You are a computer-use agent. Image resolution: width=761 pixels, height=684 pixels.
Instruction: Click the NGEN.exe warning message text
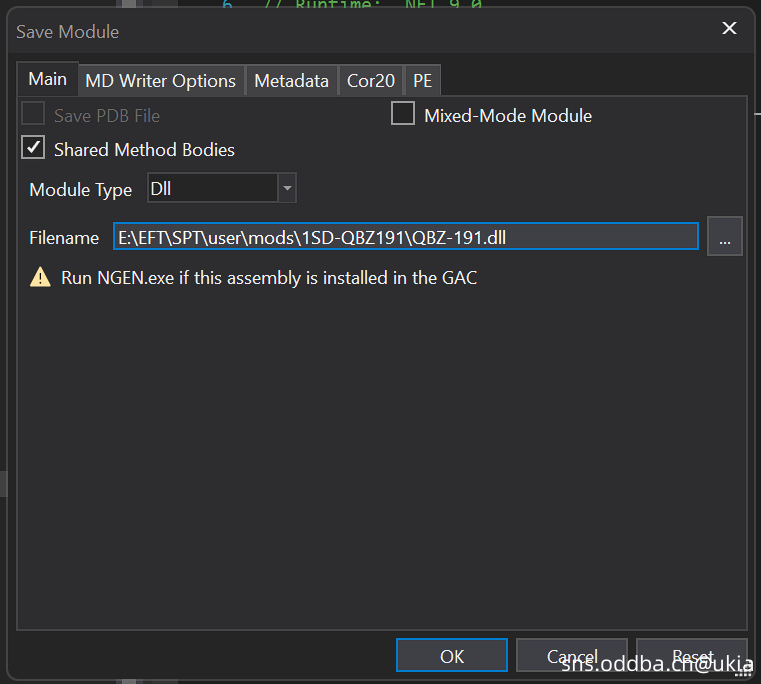[x=269, y=278]
